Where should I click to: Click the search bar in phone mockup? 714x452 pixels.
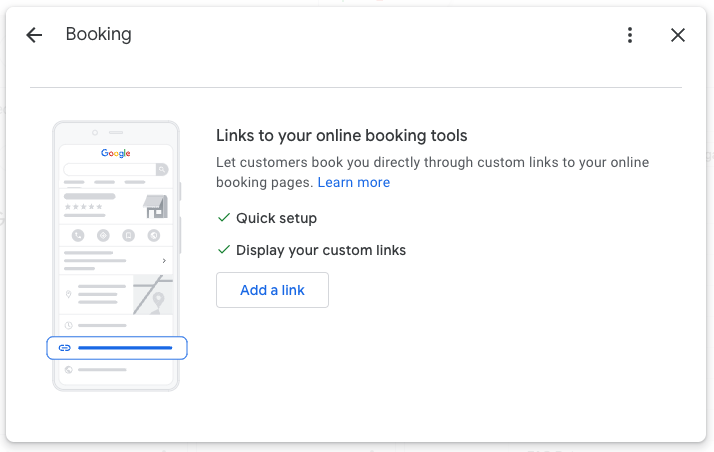[110, 170]
